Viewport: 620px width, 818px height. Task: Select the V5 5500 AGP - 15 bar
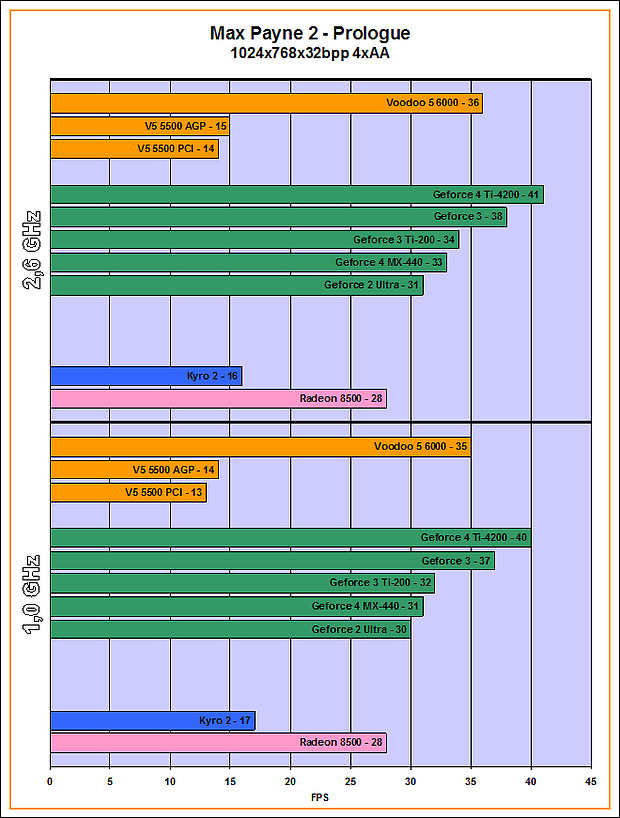click(x=140, y=126)
